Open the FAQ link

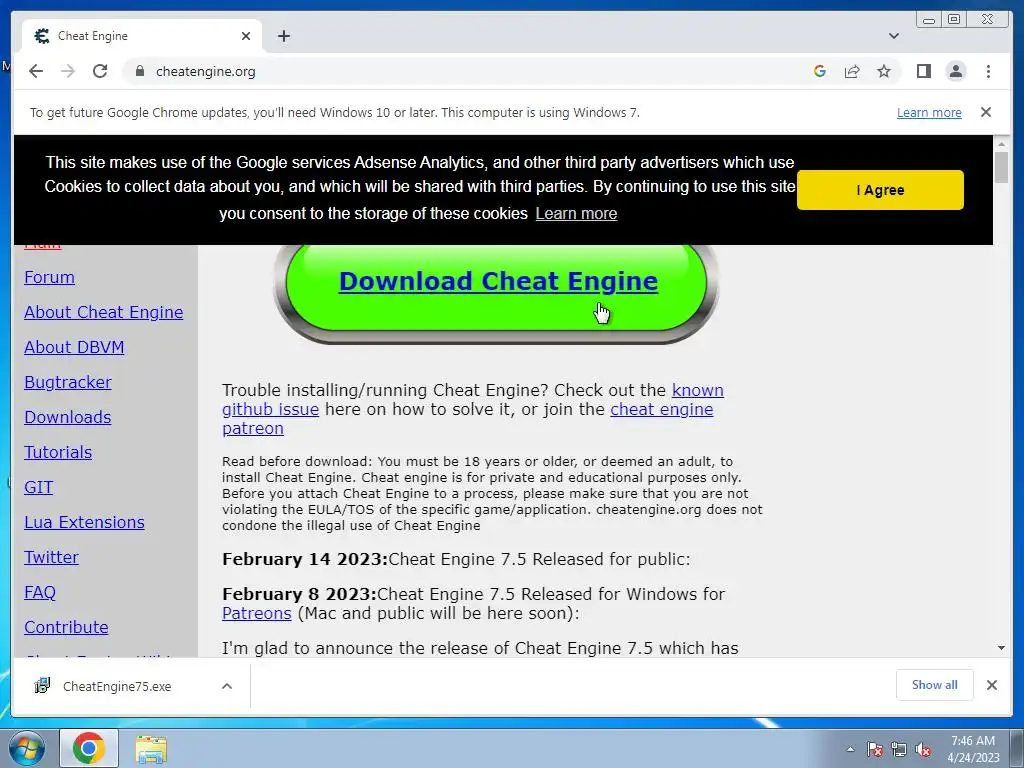point(40,592)
